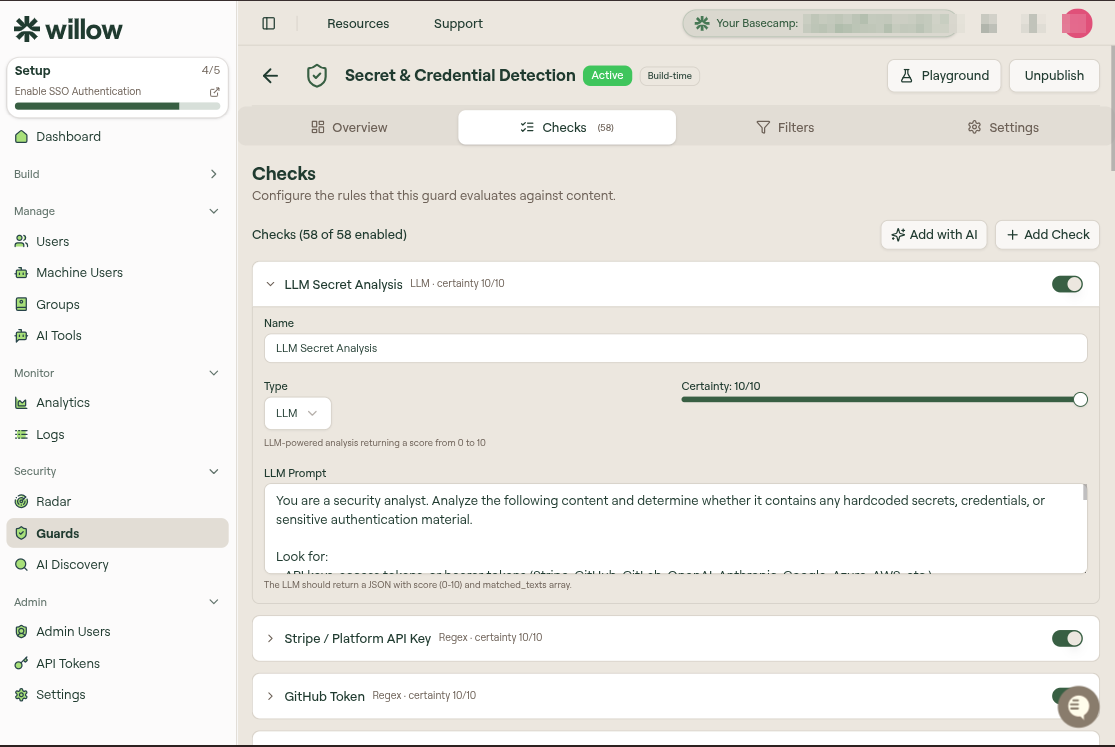Select the Checks (58) tab
1115x747 pixels.
(x=567, y=127)
